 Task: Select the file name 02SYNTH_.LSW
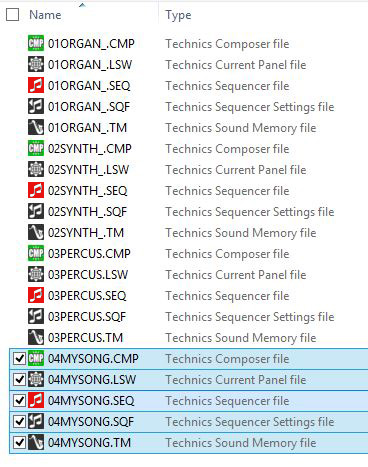point(88,170)
